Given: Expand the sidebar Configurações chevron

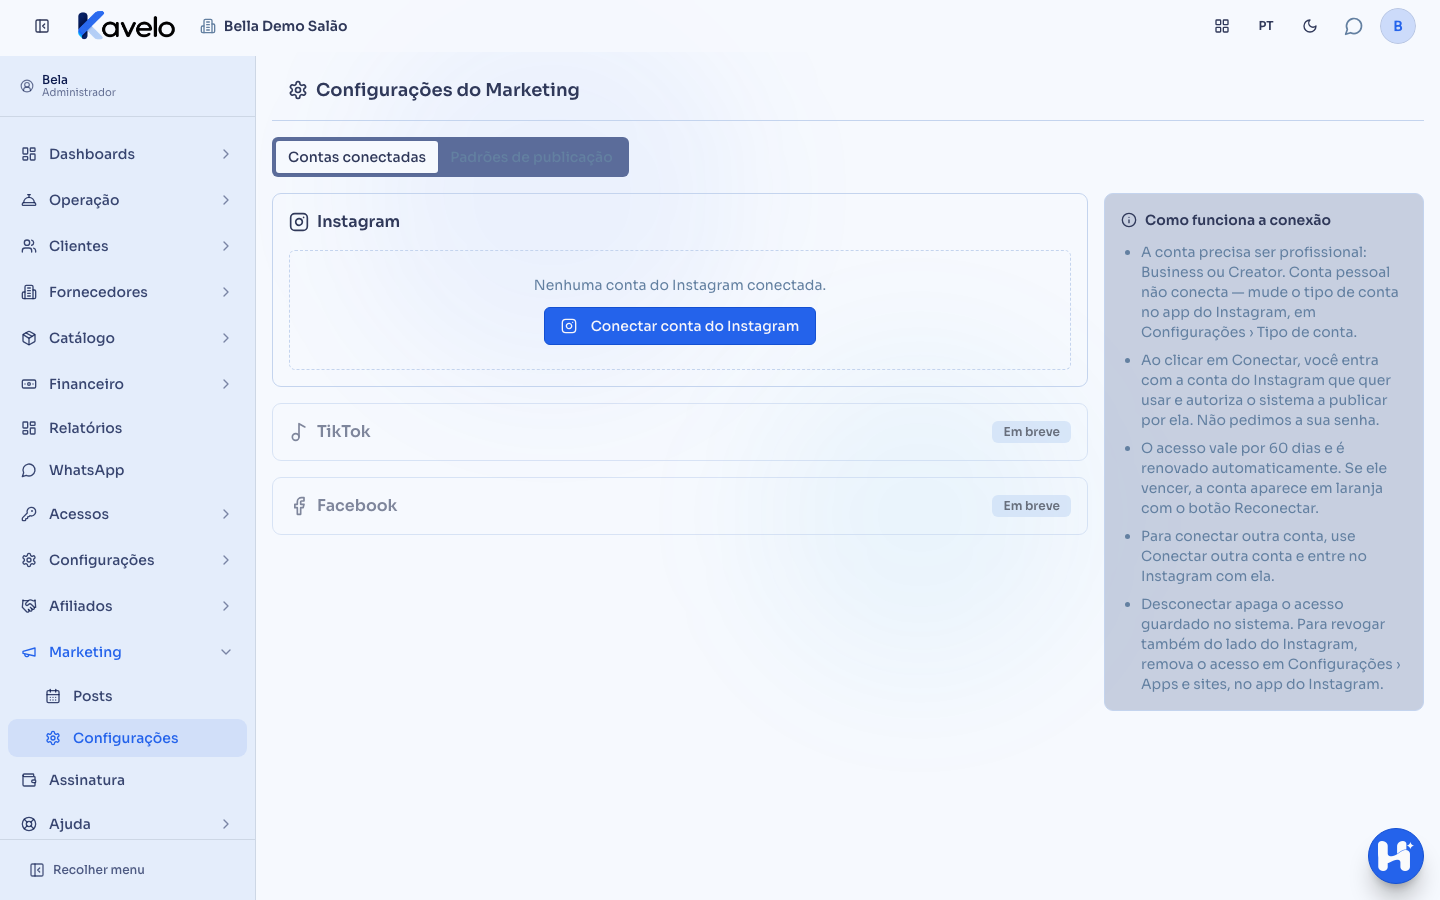Looking at the screenshot, I should pos(226,560).
